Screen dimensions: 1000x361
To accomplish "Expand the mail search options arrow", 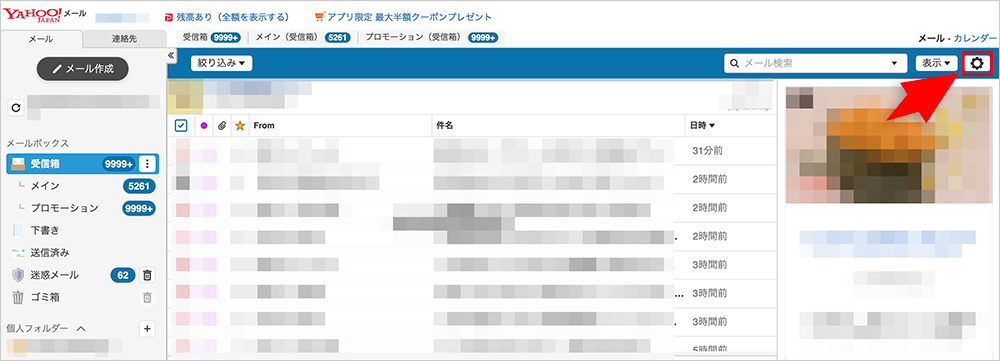I will coord(894,63).
